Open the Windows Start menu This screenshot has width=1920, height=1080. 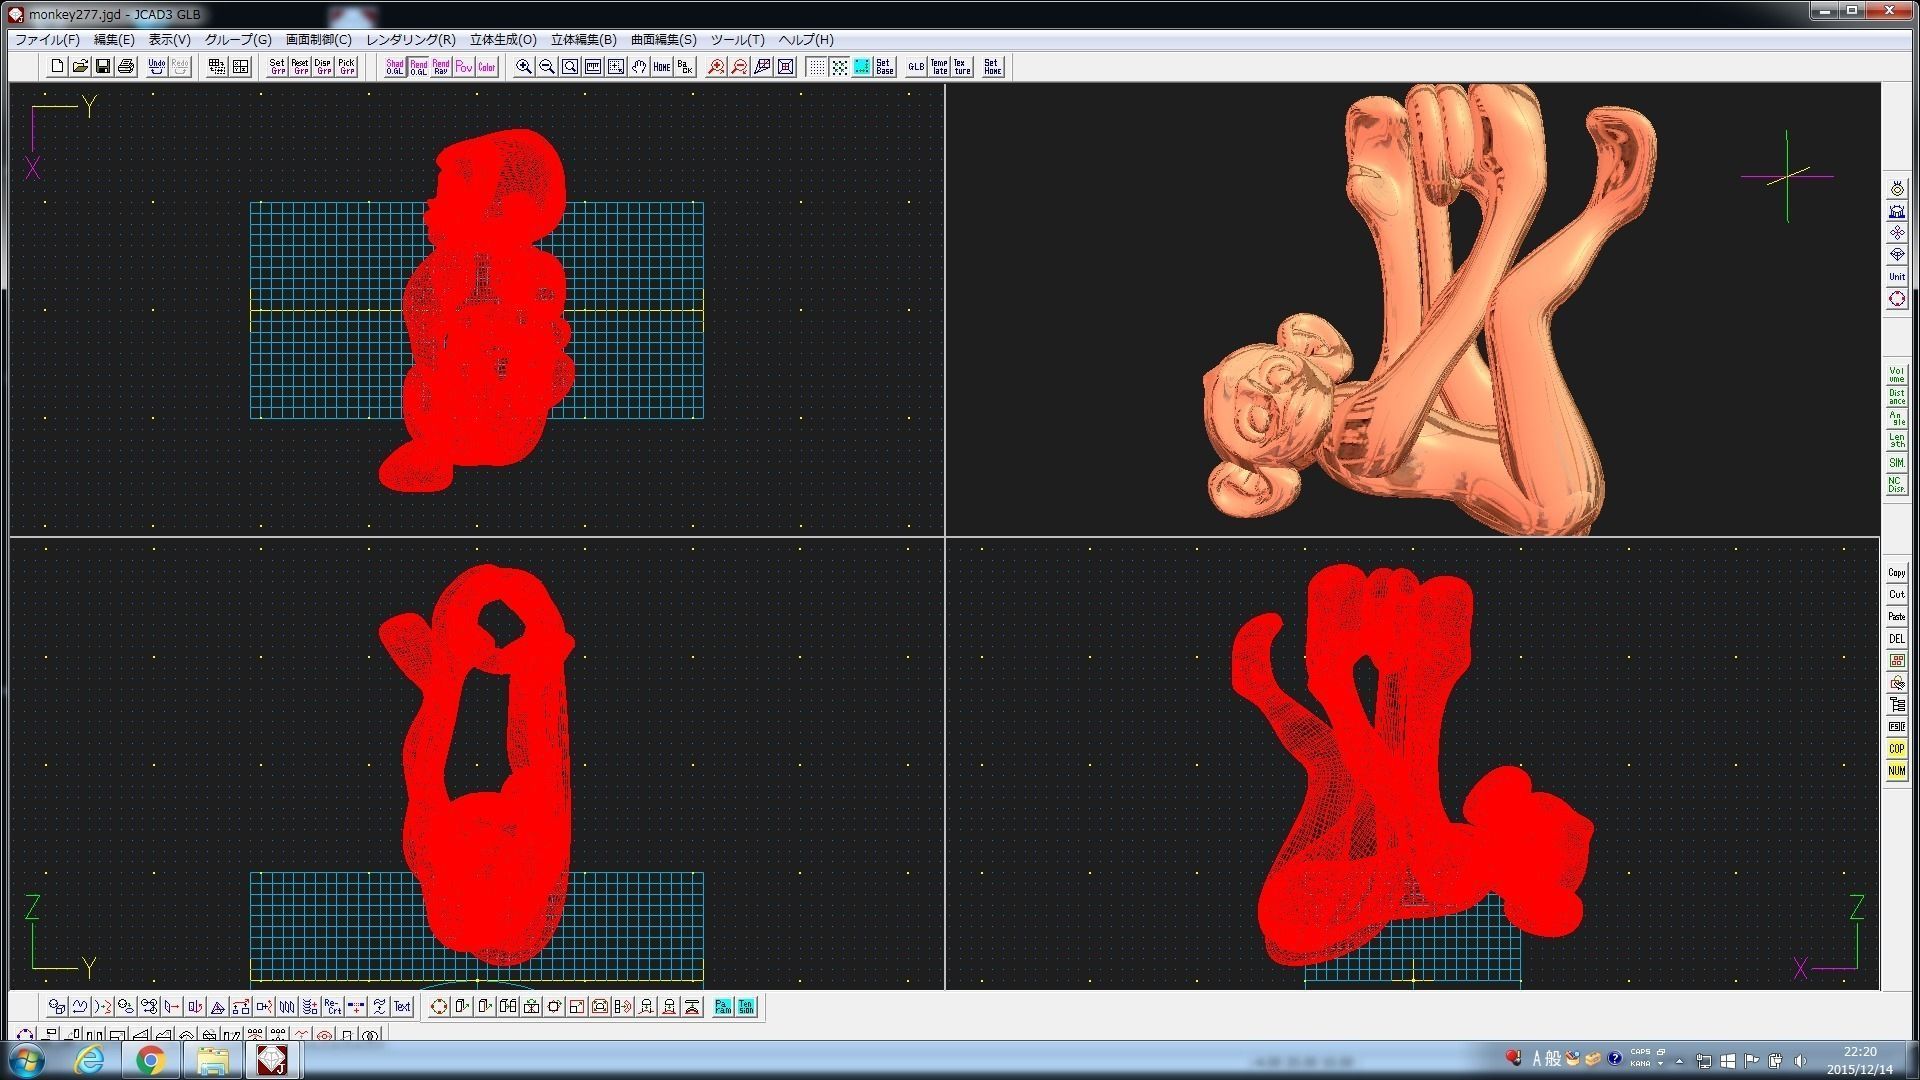26,1060
